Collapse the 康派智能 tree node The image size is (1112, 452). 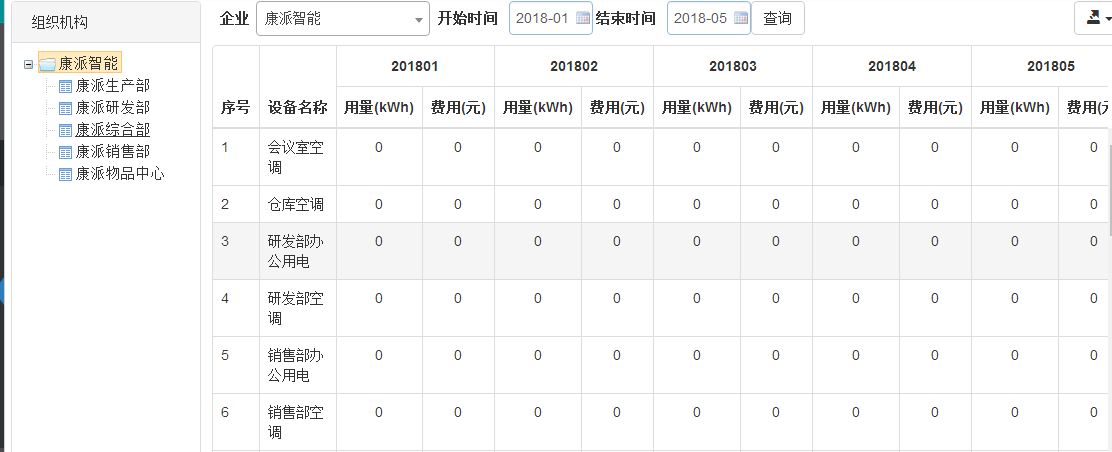tap(28, 64)
